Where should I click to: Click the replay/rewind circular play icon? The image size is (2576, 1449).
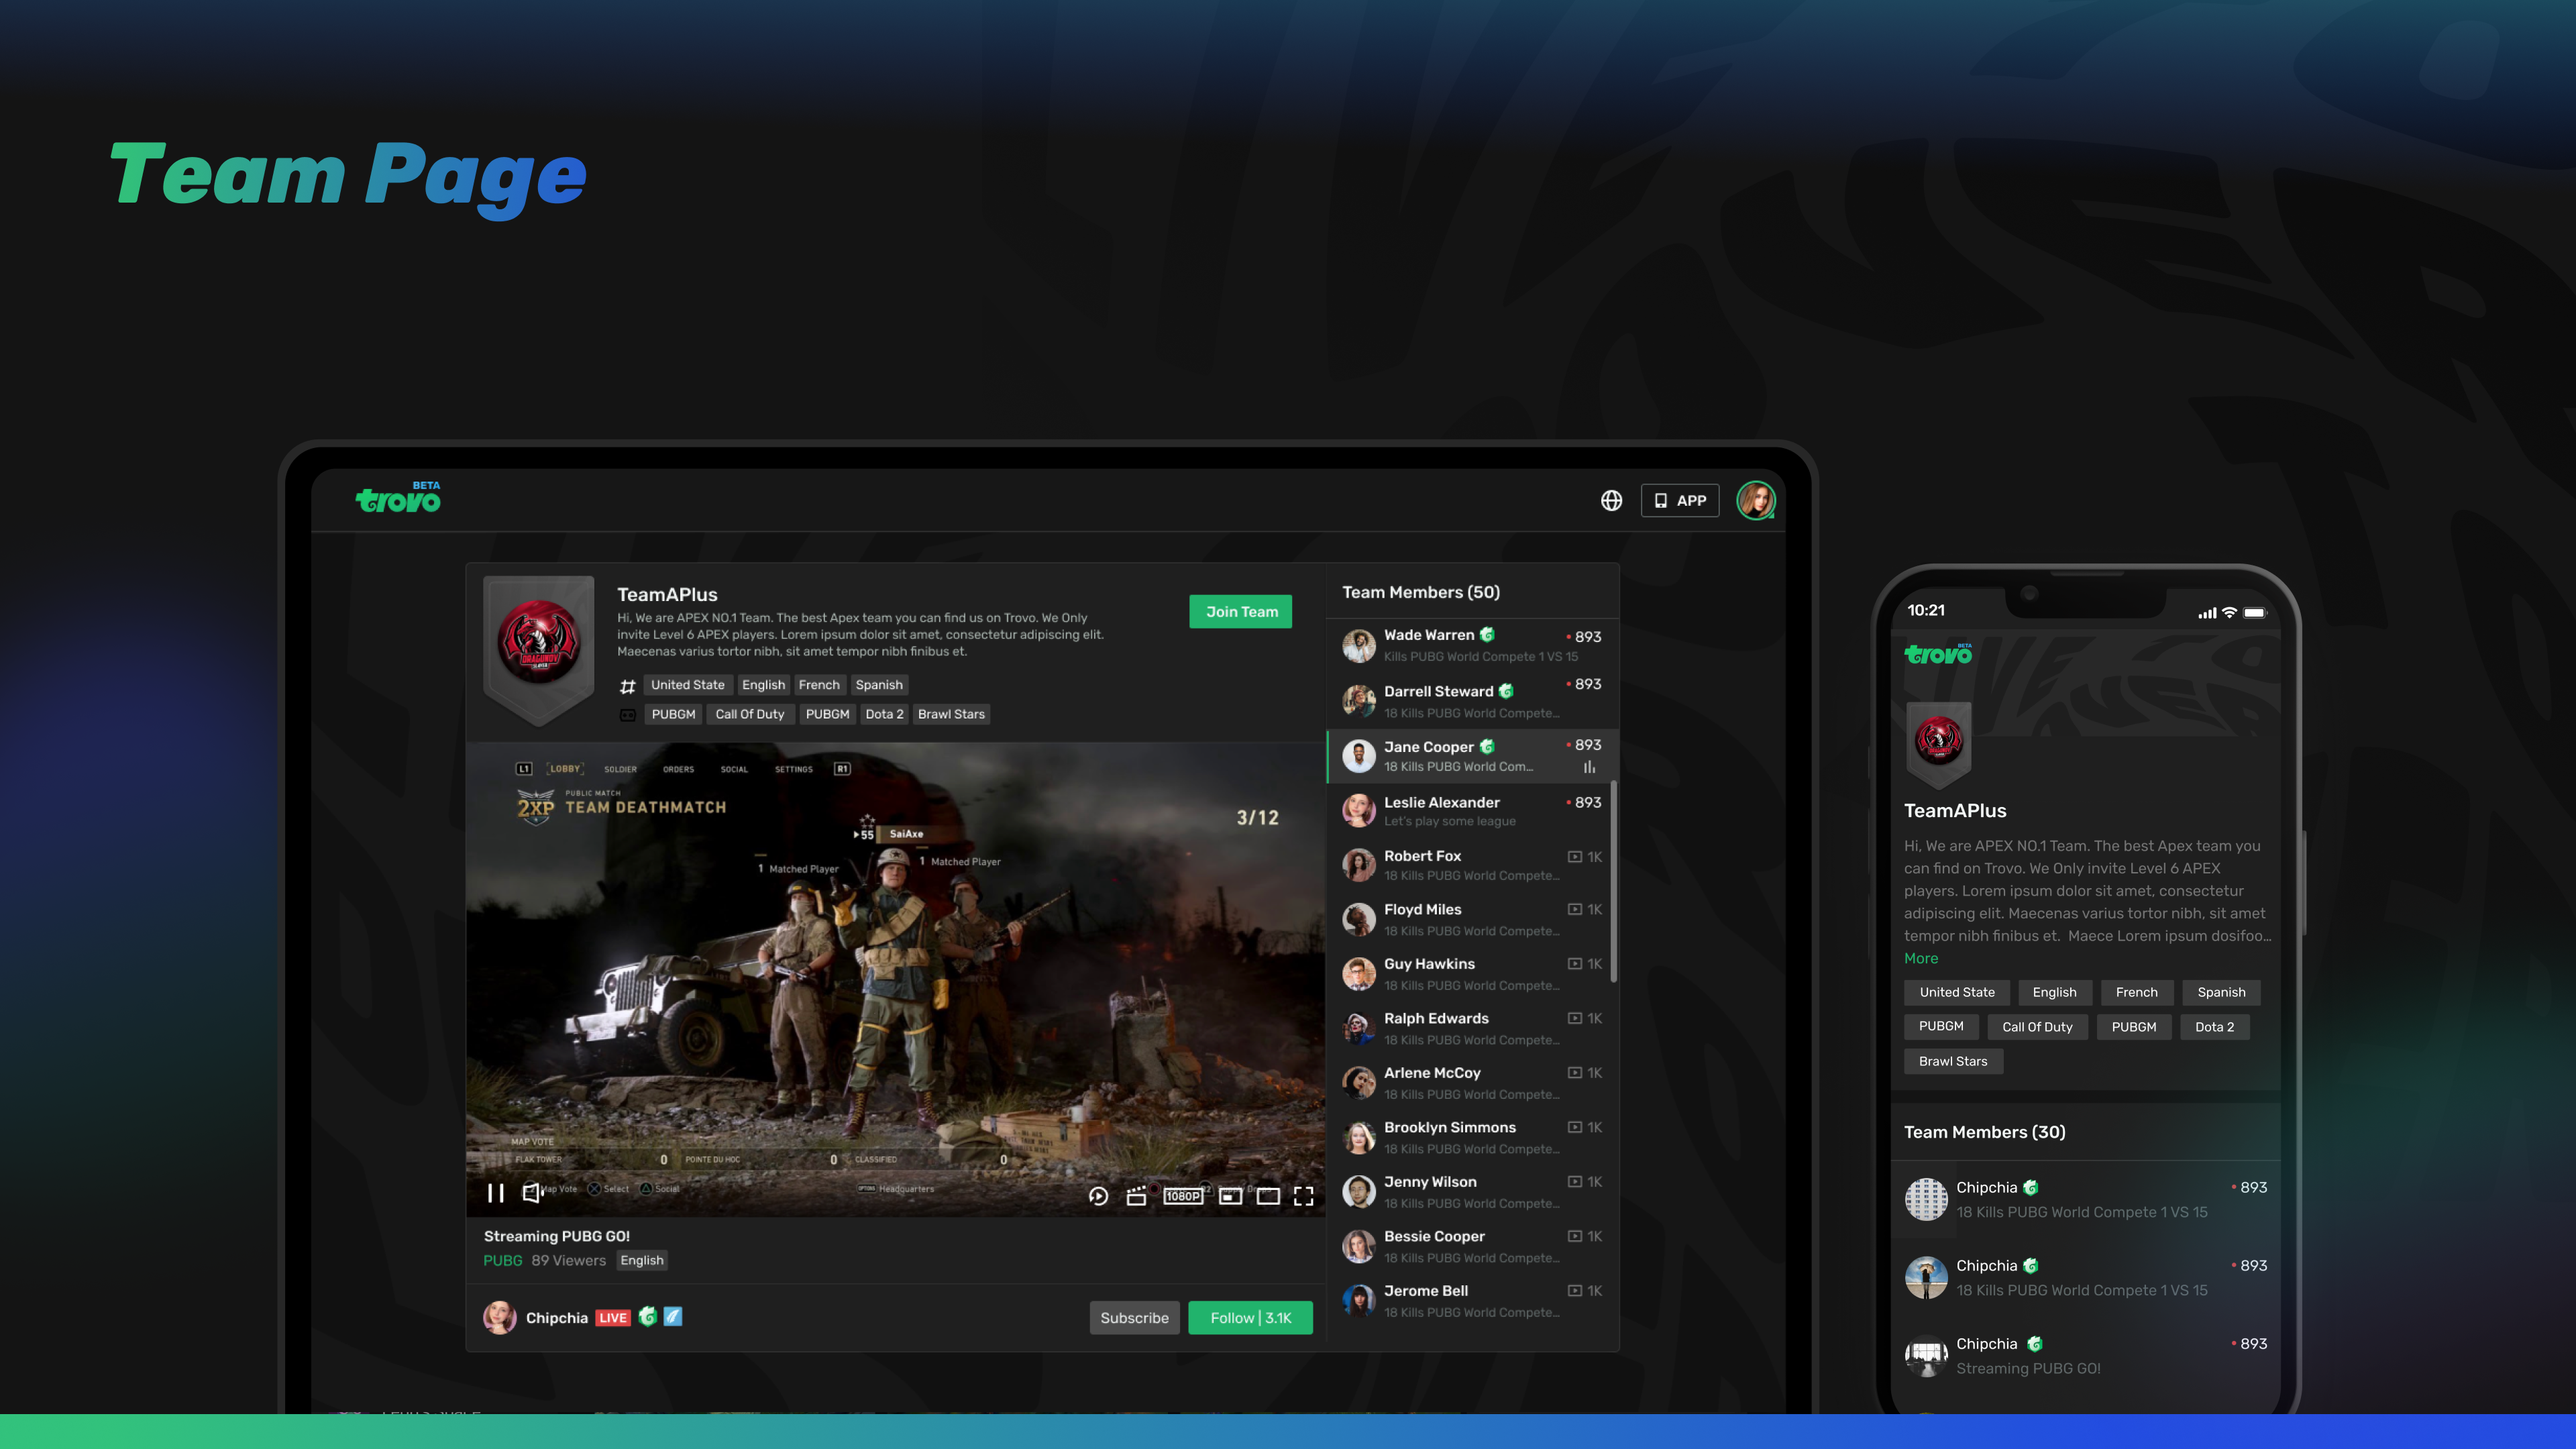[1098, 1196]
